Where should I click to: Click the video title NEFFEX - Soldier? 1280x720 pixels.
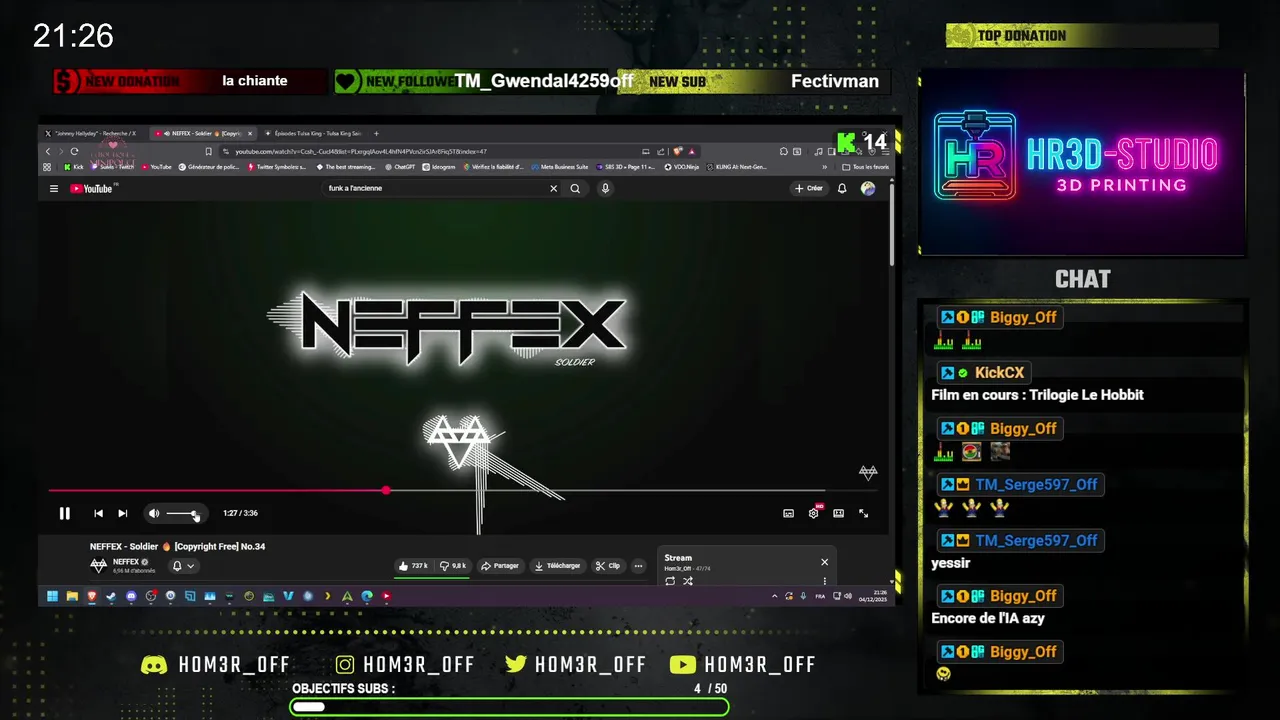[177, 546]
